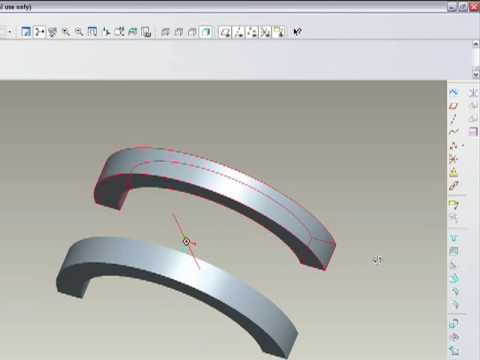The image size is (480, 360).
Task: Restore down the application window
Action: (463, 7)
